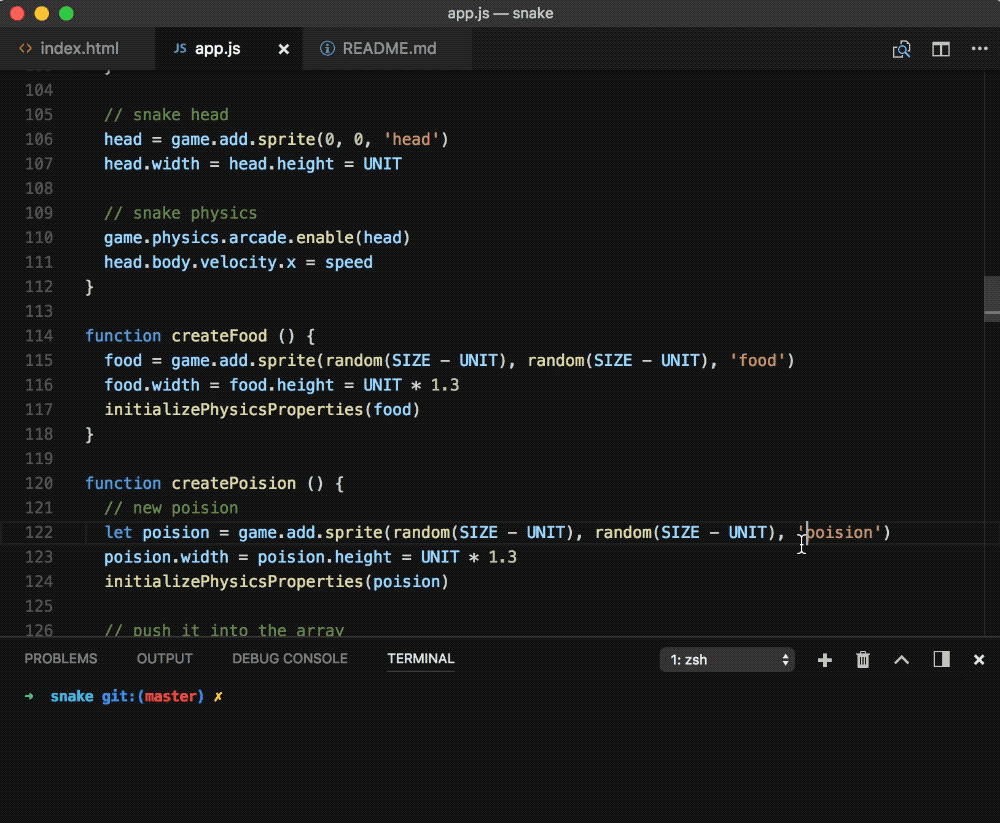Open the search changes icon in editor toolbar
The image size is (1000, 823).
(902, 49)
